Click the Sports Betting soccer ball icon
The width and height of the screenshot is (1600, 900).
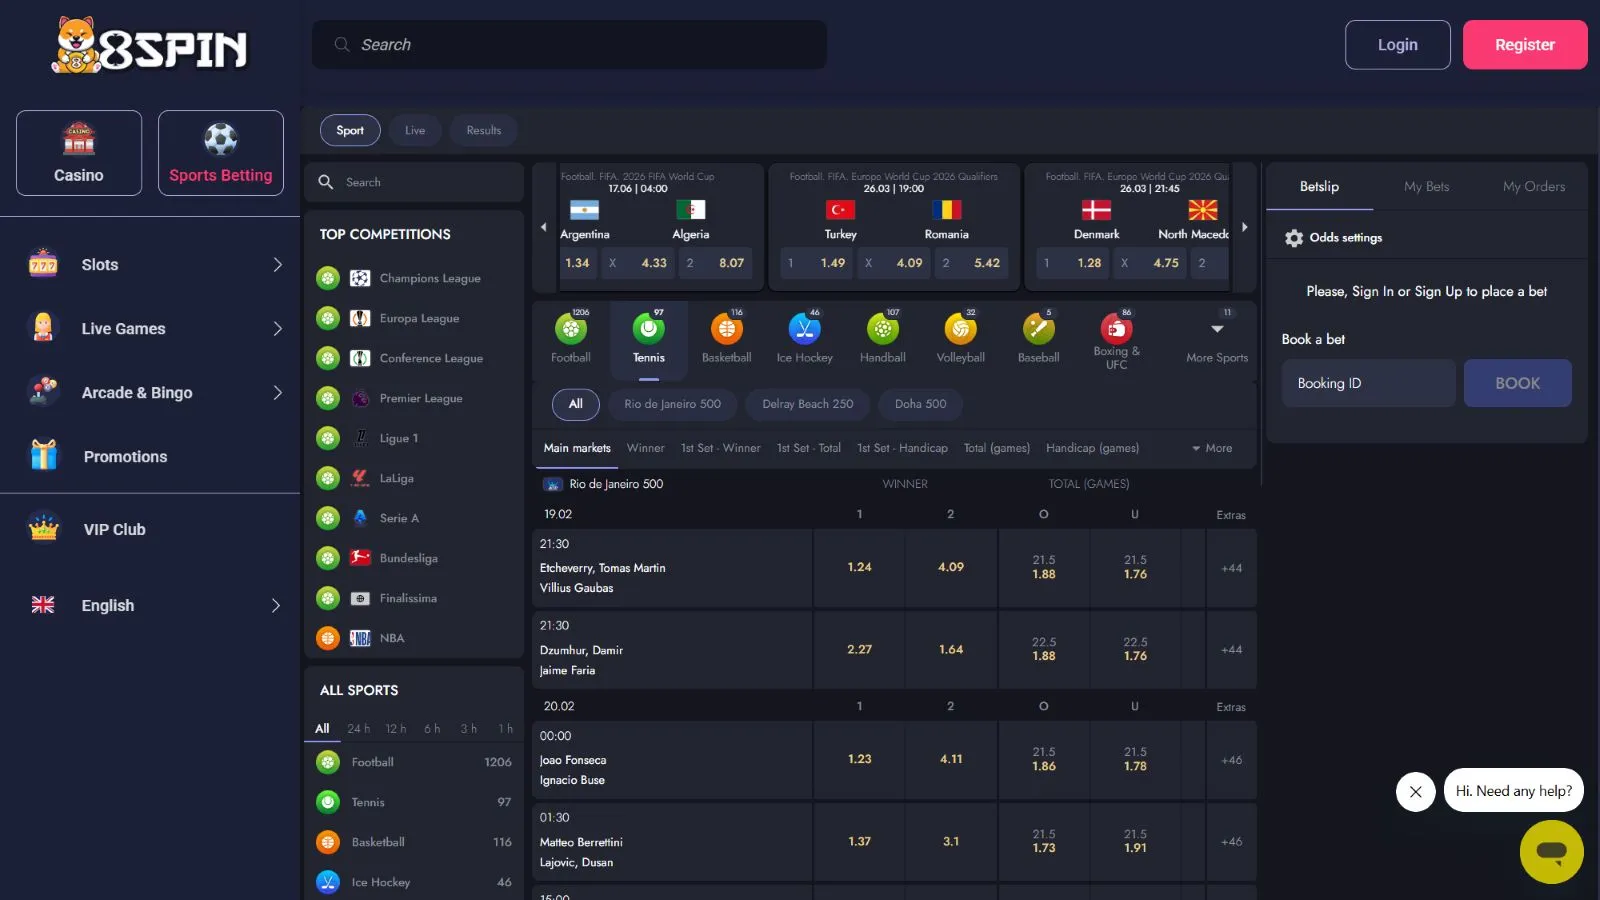coord(220,140)
